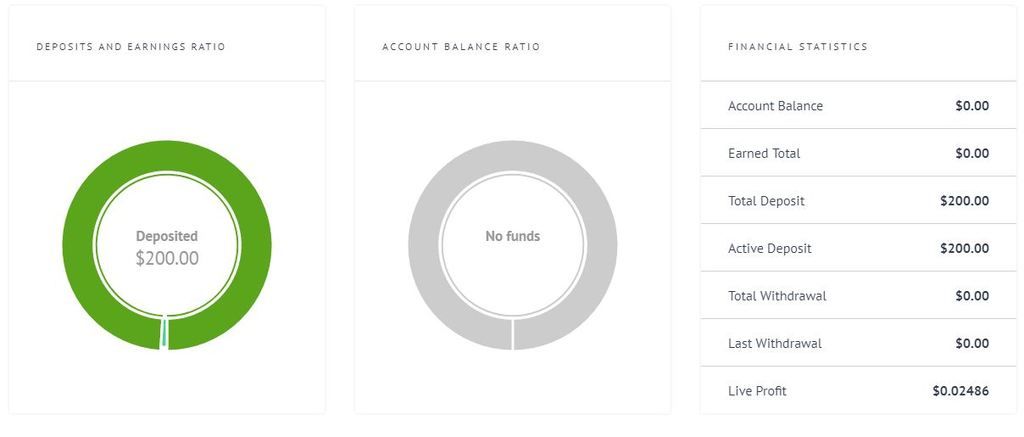Click the Account Balance row
Viewport: 1024px width, 437px height.
859,106
